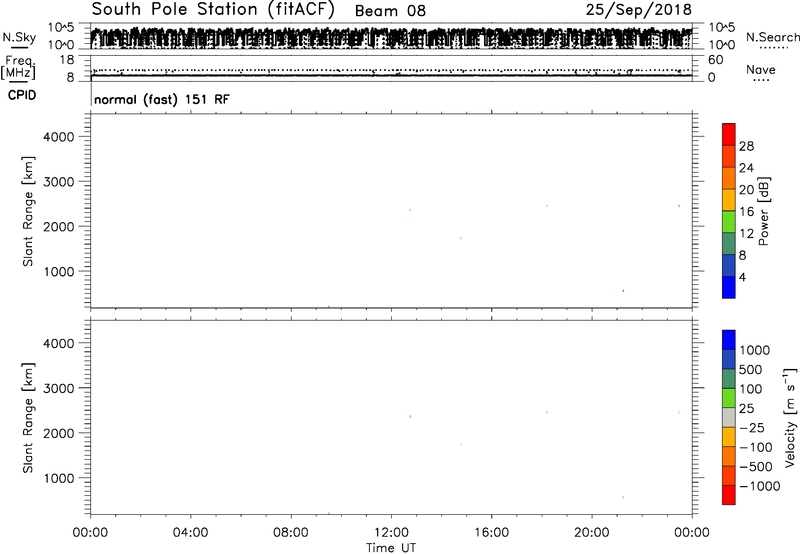Click the red data point near 21:00 in power panel
The width and height of the screenshot is (800, 554).
[x=623, y=291]
